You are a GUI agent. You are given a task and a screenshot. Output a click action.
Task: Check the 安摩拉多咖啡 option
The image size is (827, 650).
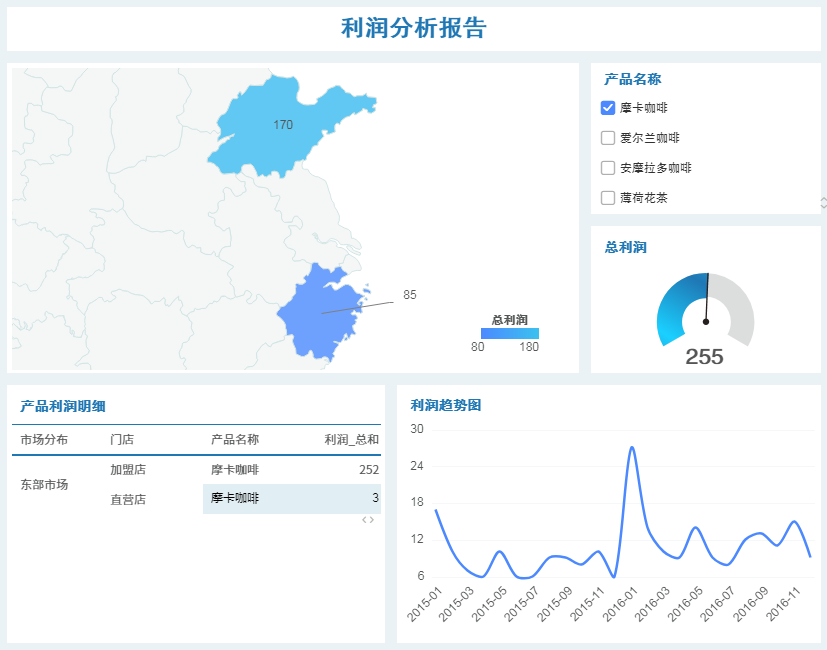(x=608, y=167)
